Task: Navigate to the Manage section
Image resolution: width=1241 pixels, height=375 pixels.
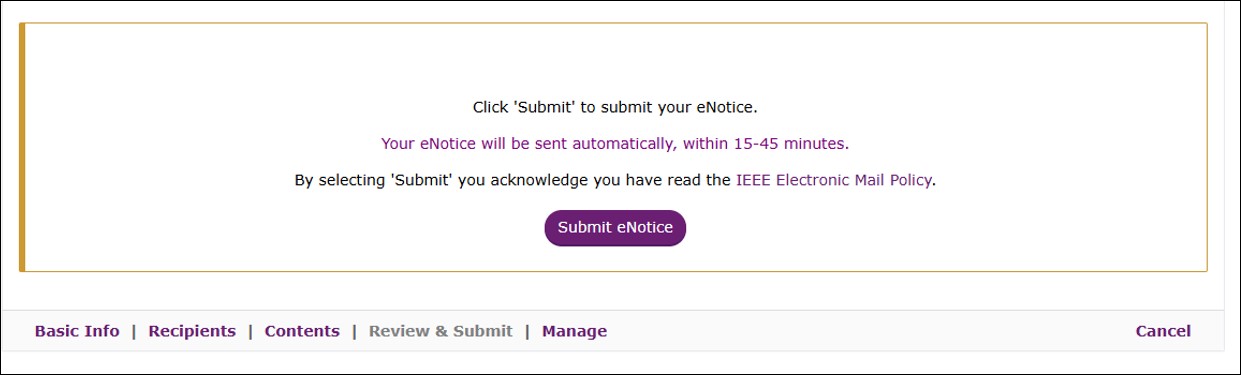Action: pos(574,331)
